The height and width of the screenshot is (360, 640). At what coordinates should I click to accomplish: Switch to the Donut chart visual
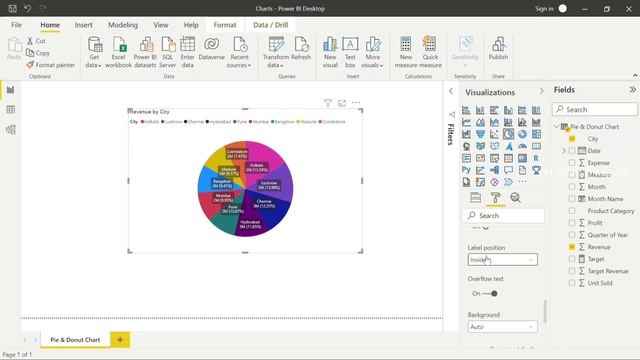[x=522, y=134]
